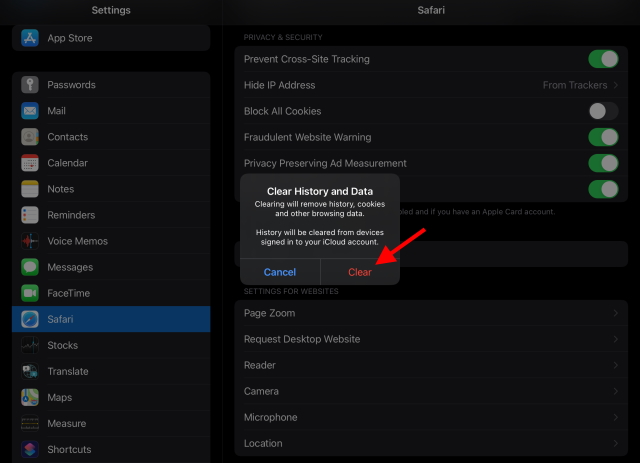Tap the Messages bubble icon
This screenshot has height=463, width=640.
[30, 267]
